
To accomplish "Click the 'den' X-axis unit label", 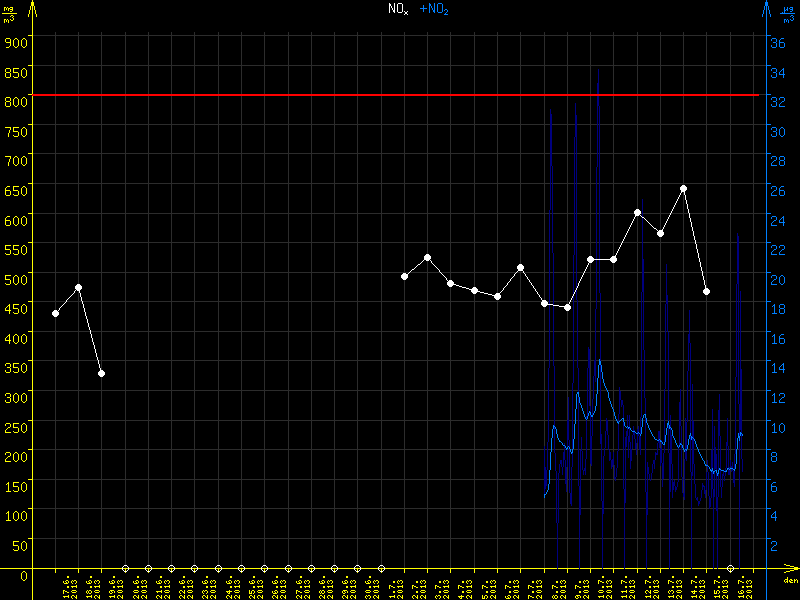I will pyautogui.click(x=789, y=581).
